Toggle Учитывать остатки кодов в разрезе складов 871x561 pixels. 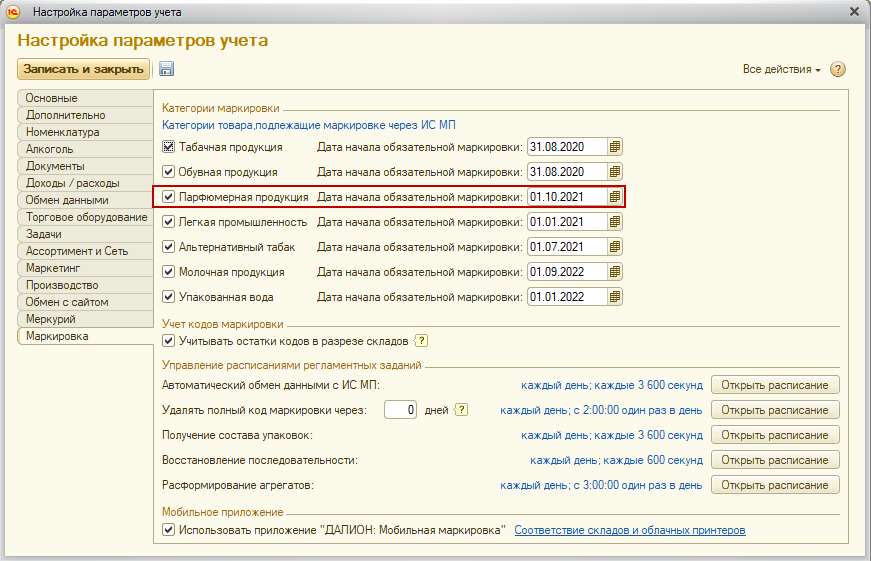pos(168,341)
